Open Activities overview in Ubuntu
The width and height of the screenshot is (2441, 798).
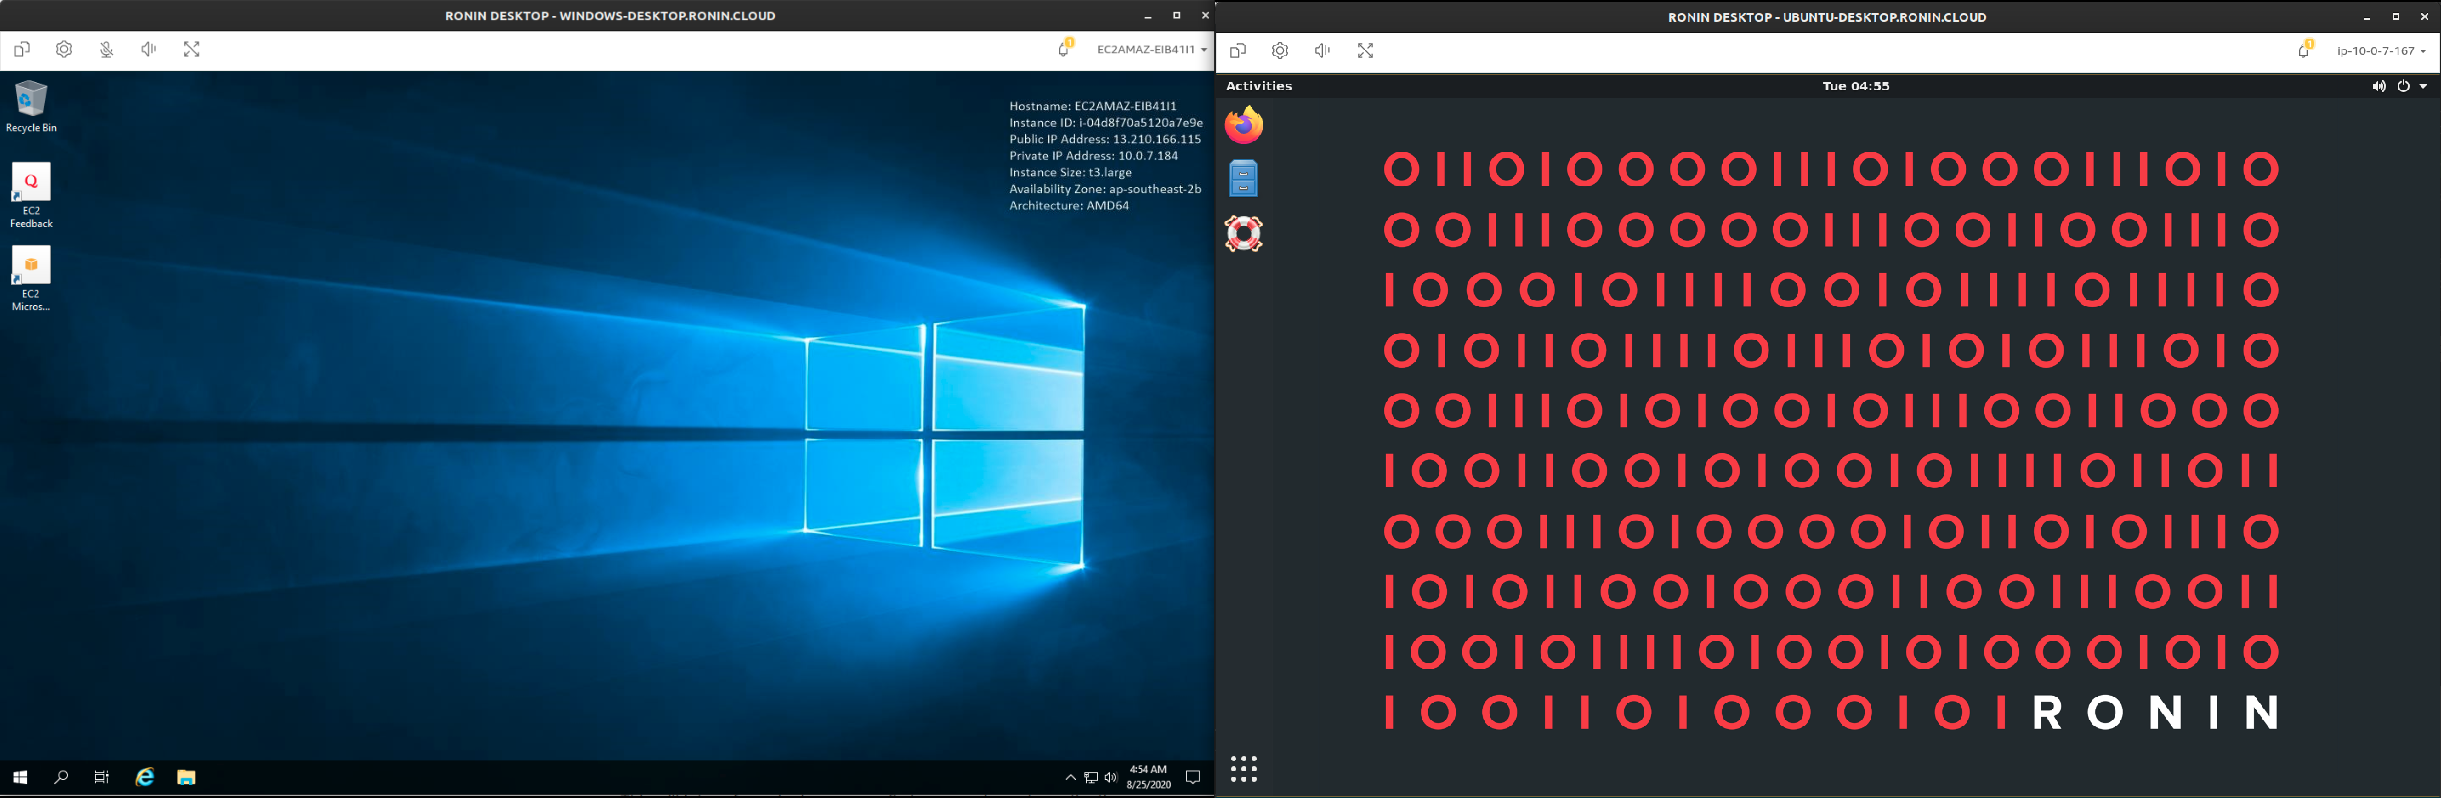[1259, 86]
